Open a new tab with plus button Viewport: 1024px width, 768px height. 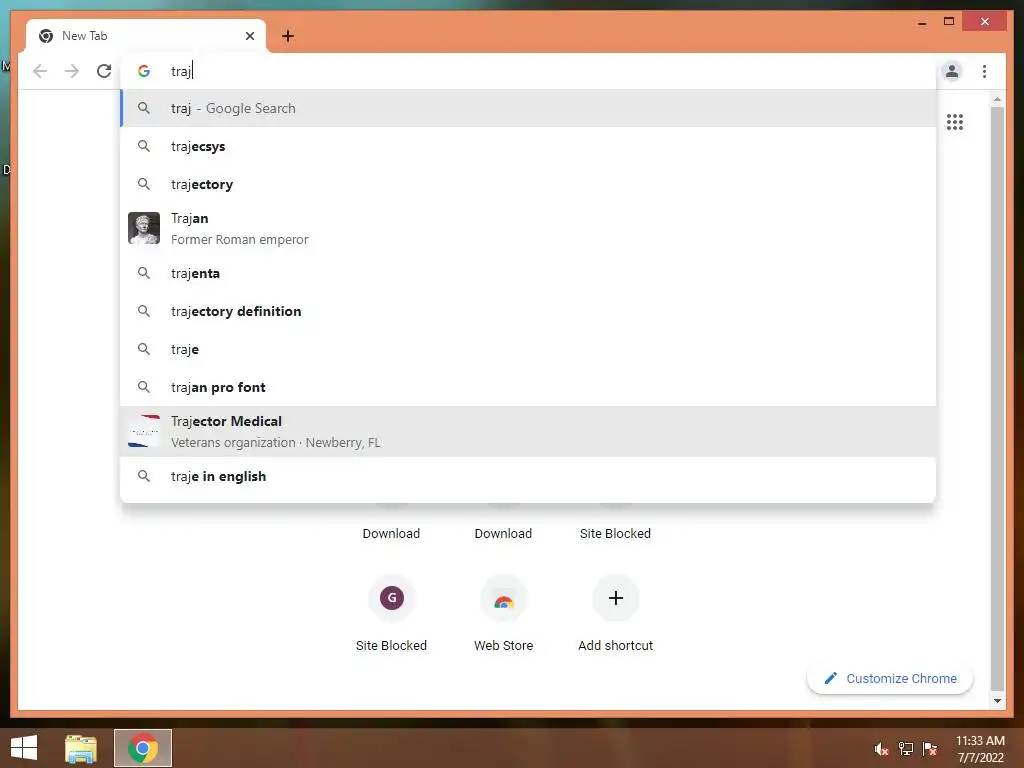pos(288,36)
